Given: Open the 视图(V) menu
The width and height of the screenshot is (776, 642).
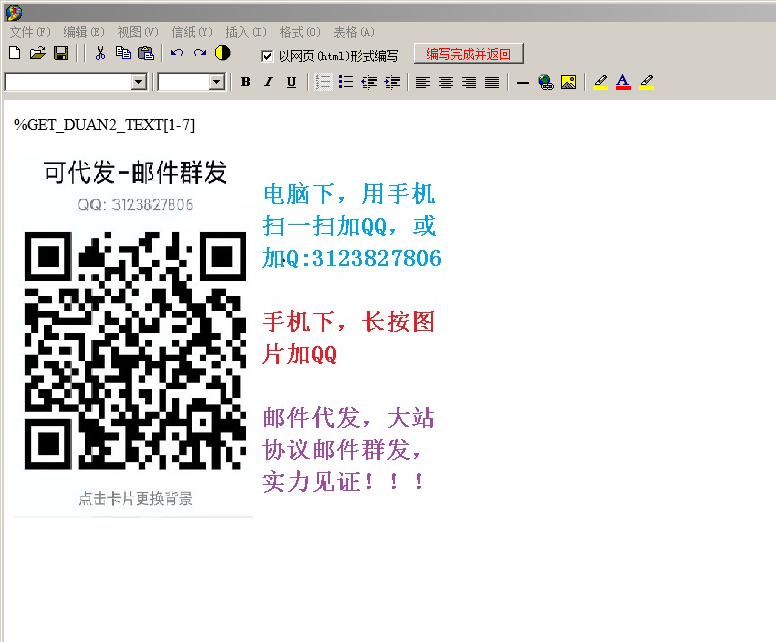Looking at the screenshot, I should (x=138, y=32).
